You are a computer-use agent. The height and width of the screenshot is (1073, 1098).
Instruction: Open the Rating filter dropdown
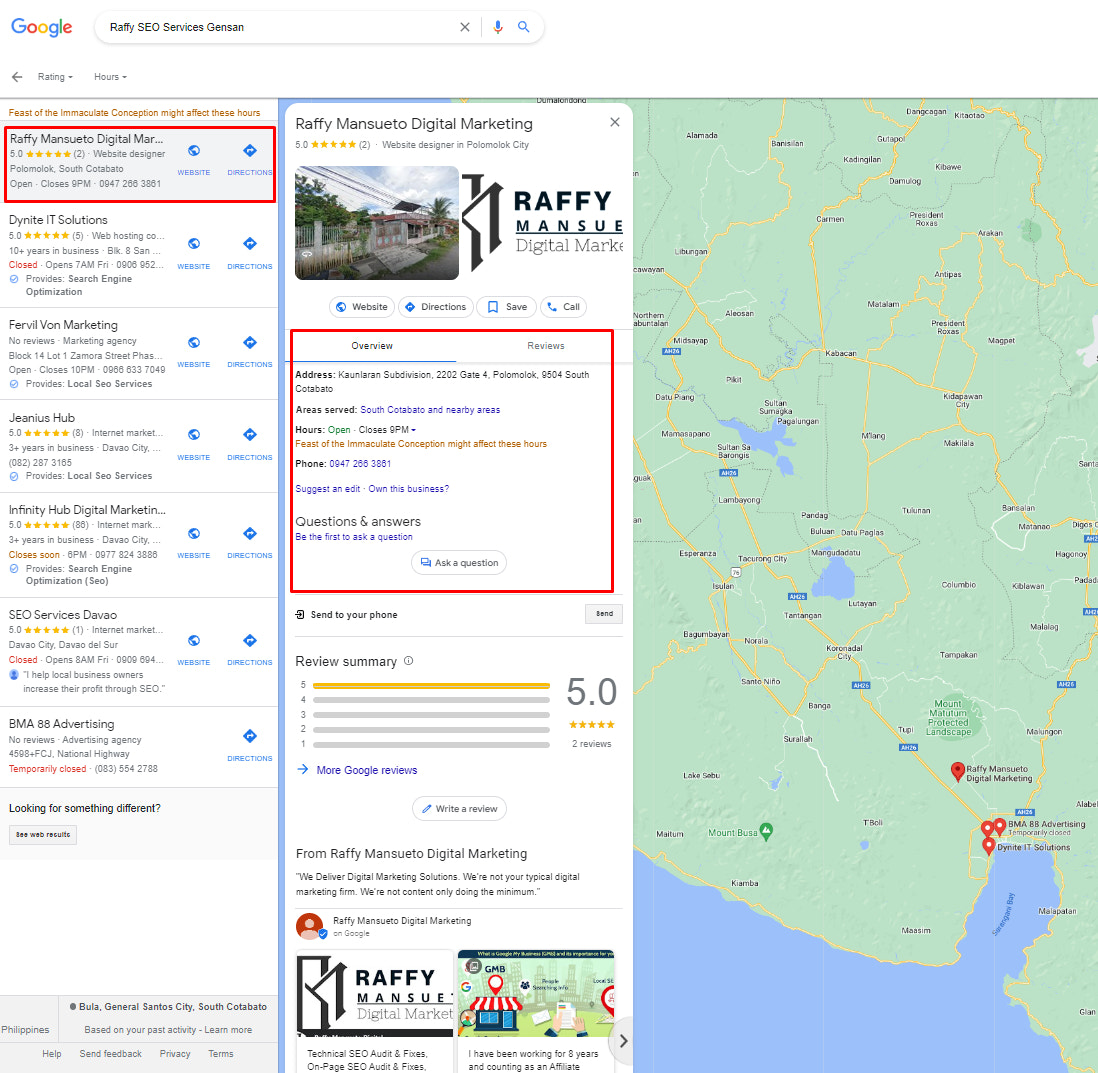pos(55,77)
